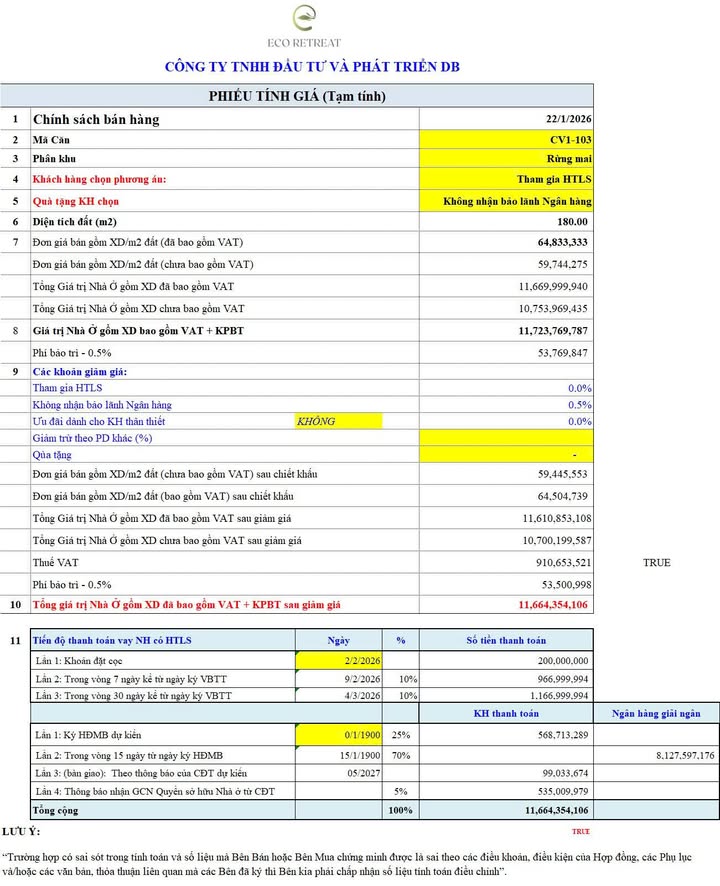Select the date cell 22/1/2026
Viewport: 720px width, 886px height.
pos(507,119)
